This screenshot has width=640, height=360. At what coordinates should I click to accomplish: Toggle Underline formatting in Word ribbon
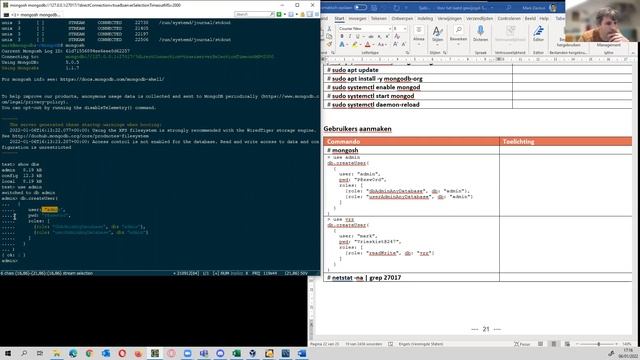point(358,37)
